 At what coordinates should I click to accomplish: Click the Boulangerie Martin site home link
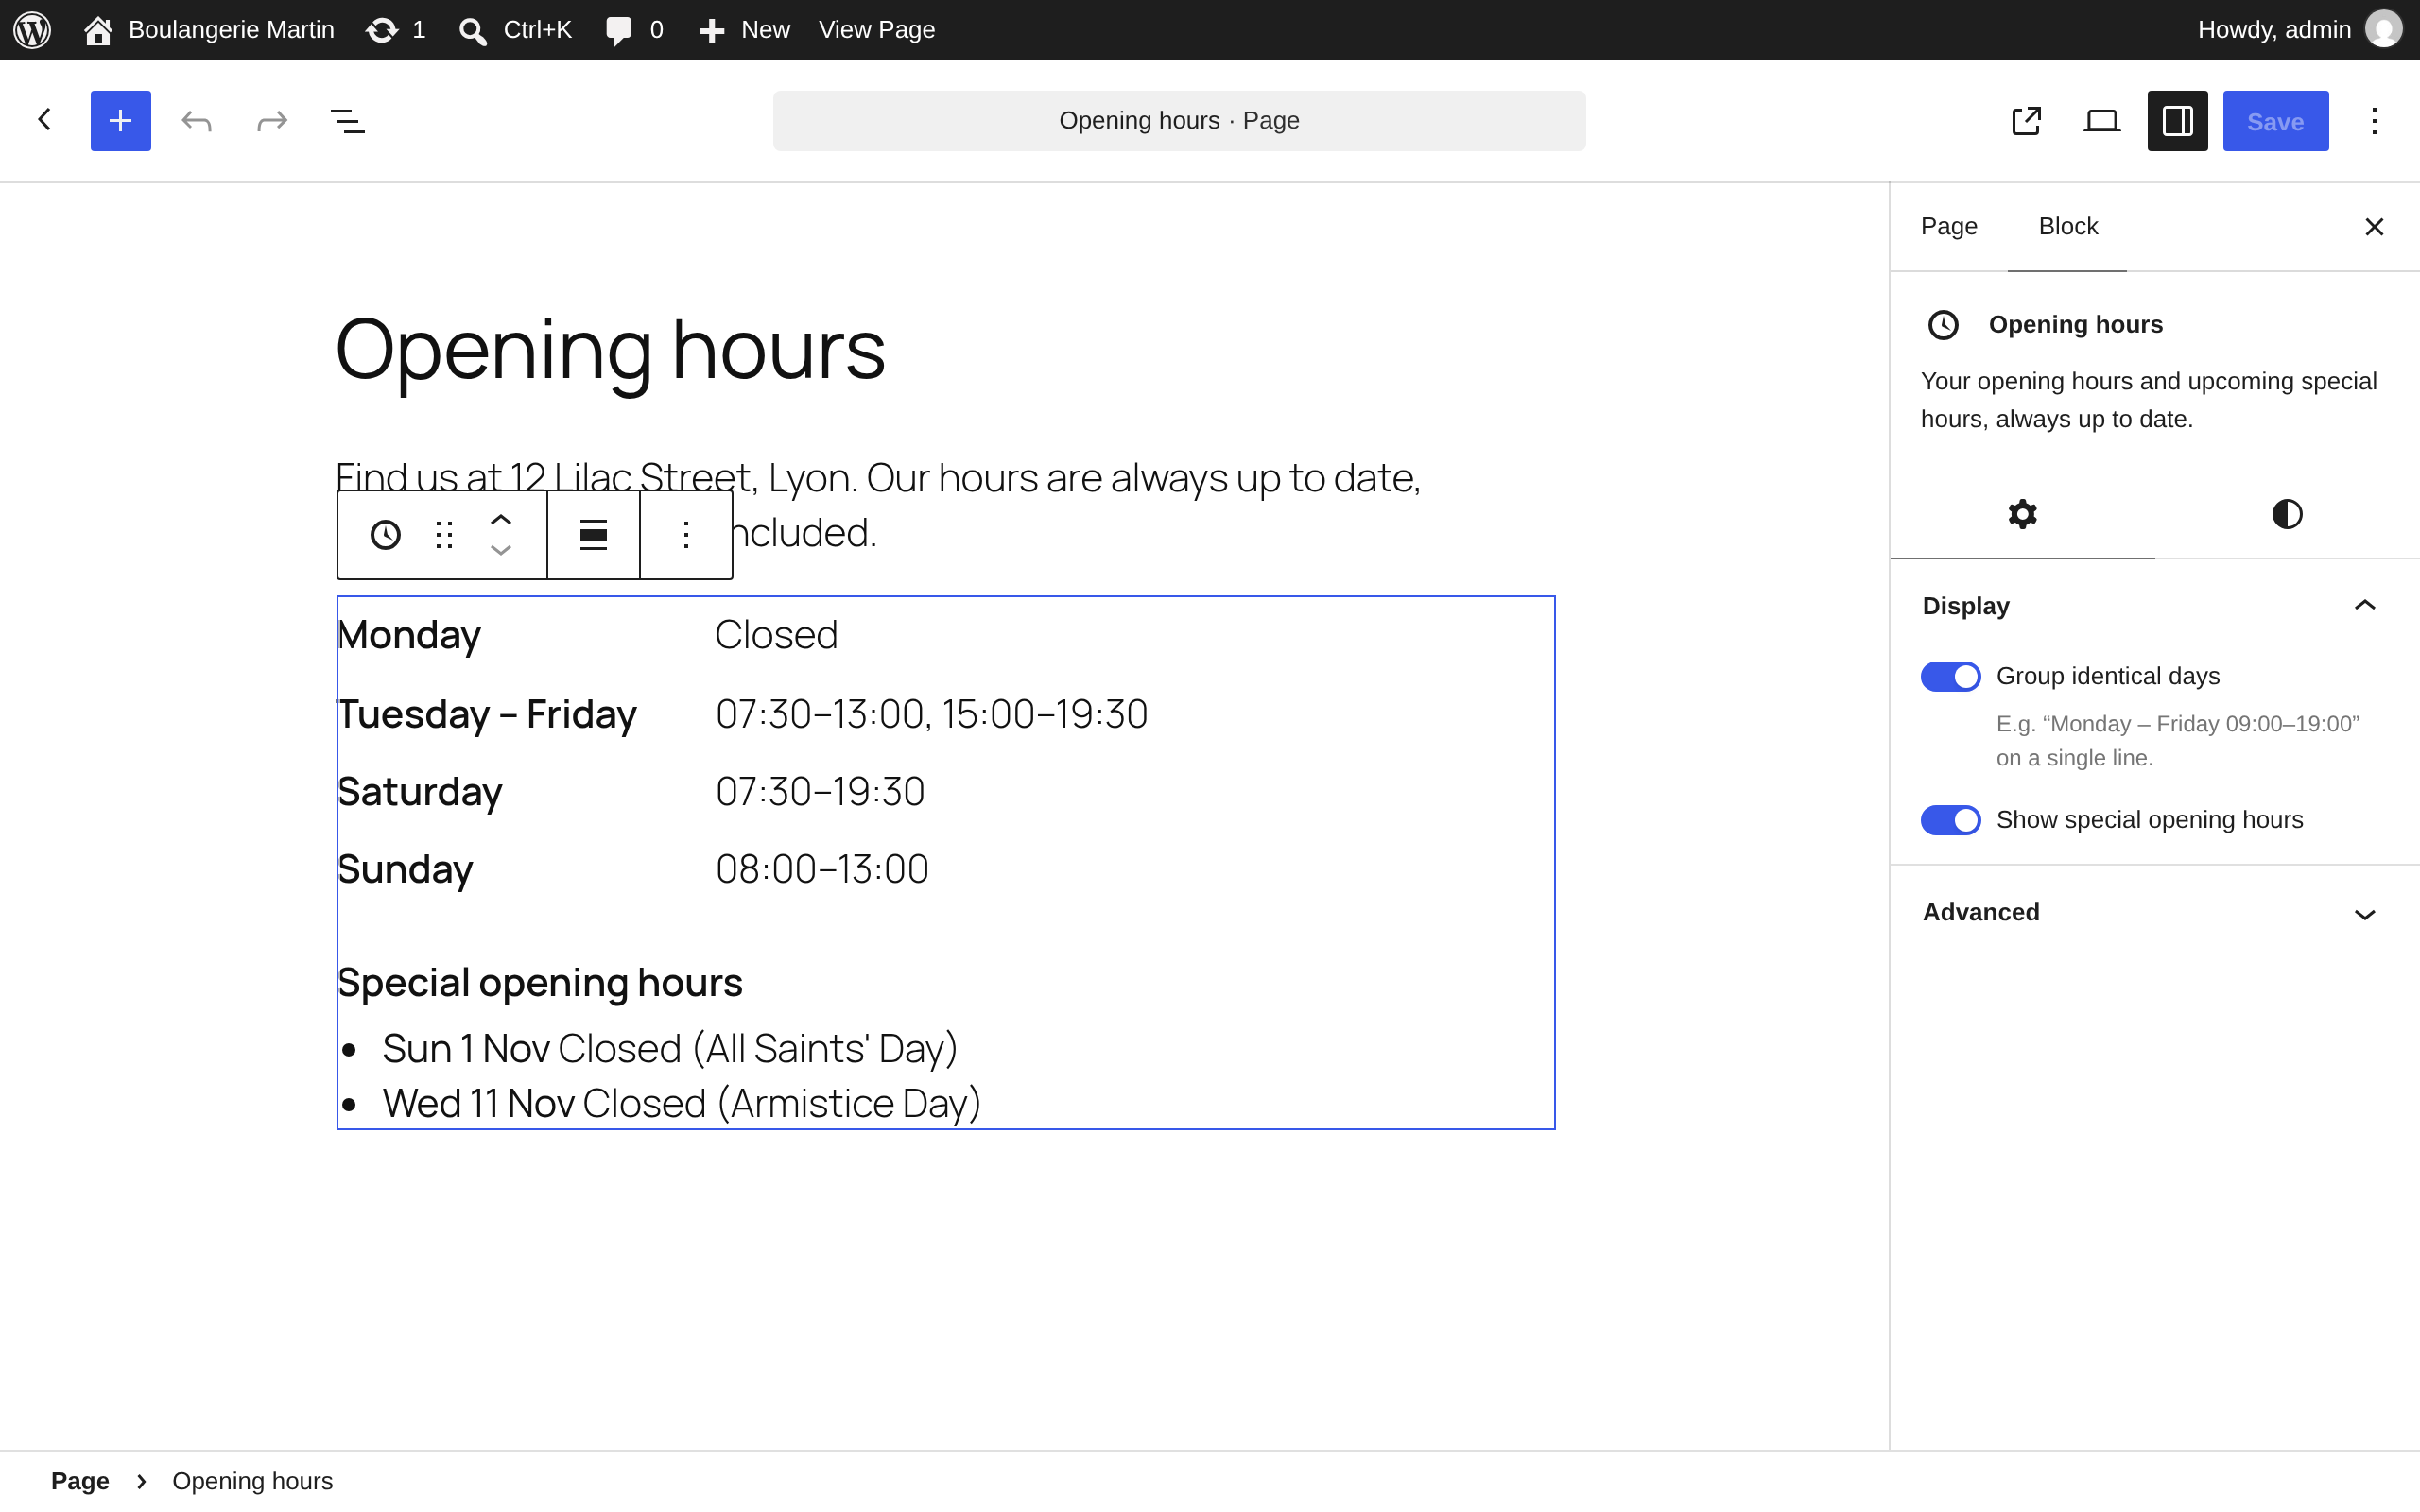coord(209,30)
